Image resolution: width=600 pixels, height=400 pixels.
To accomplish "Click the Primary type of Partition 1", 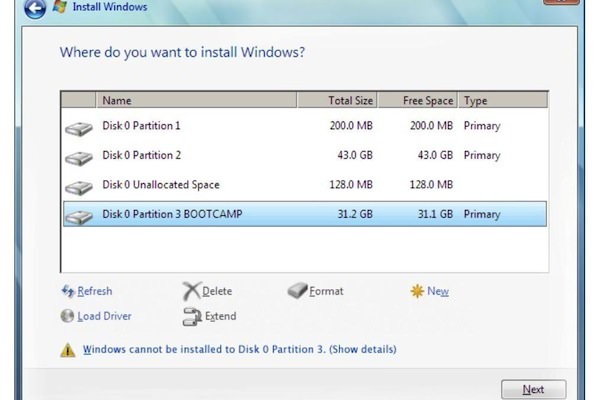I will pyautogui.click(x=482, y=126).
